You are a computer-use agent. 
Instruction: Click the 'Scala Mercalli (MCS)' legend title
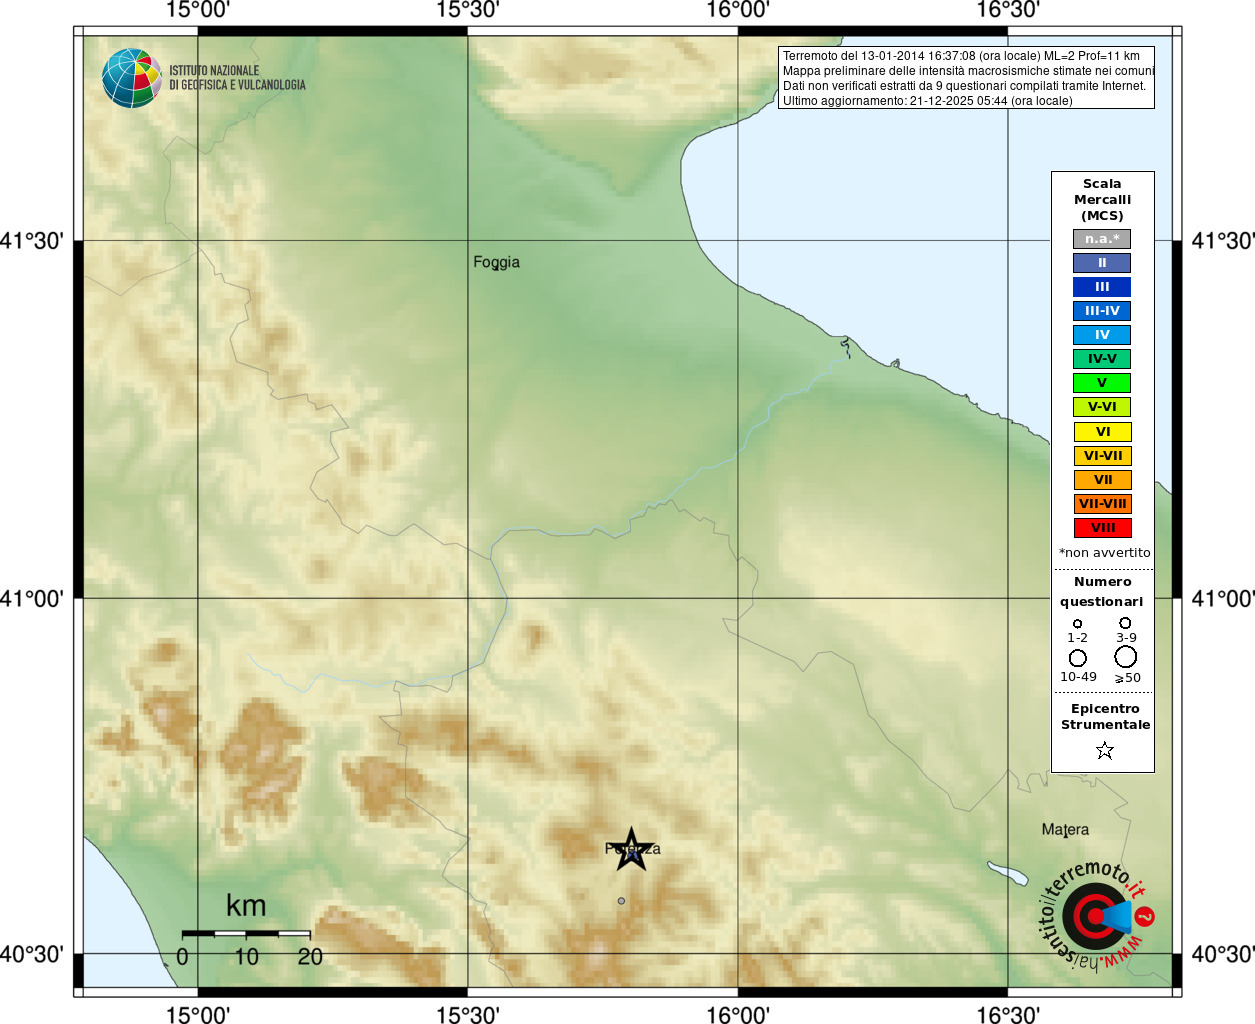1102,200
